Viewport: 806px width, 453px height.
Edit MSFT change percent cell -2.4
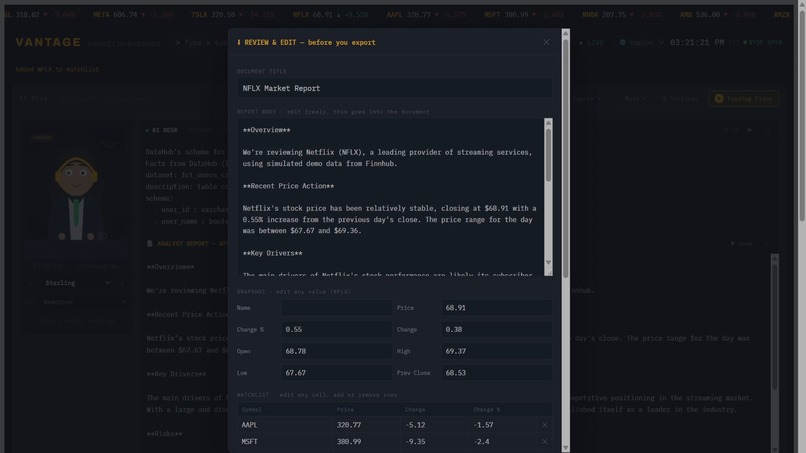(503, 441)
